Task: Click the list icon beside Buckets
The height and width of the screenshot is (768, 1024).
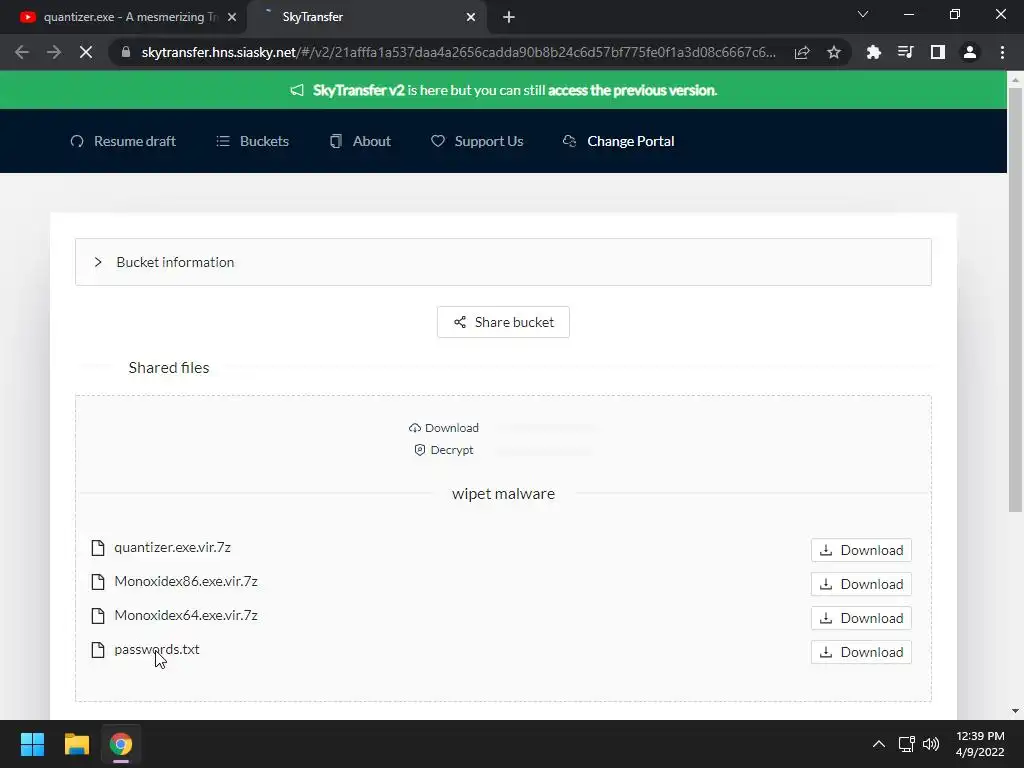Action: coord(223,141)
